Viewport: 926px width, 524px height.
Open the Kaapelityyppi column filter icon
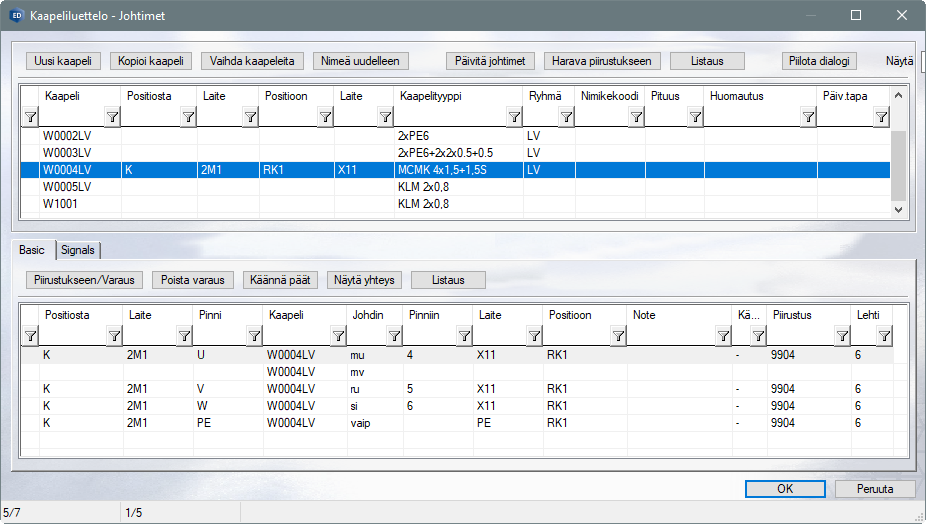point(512,118)
